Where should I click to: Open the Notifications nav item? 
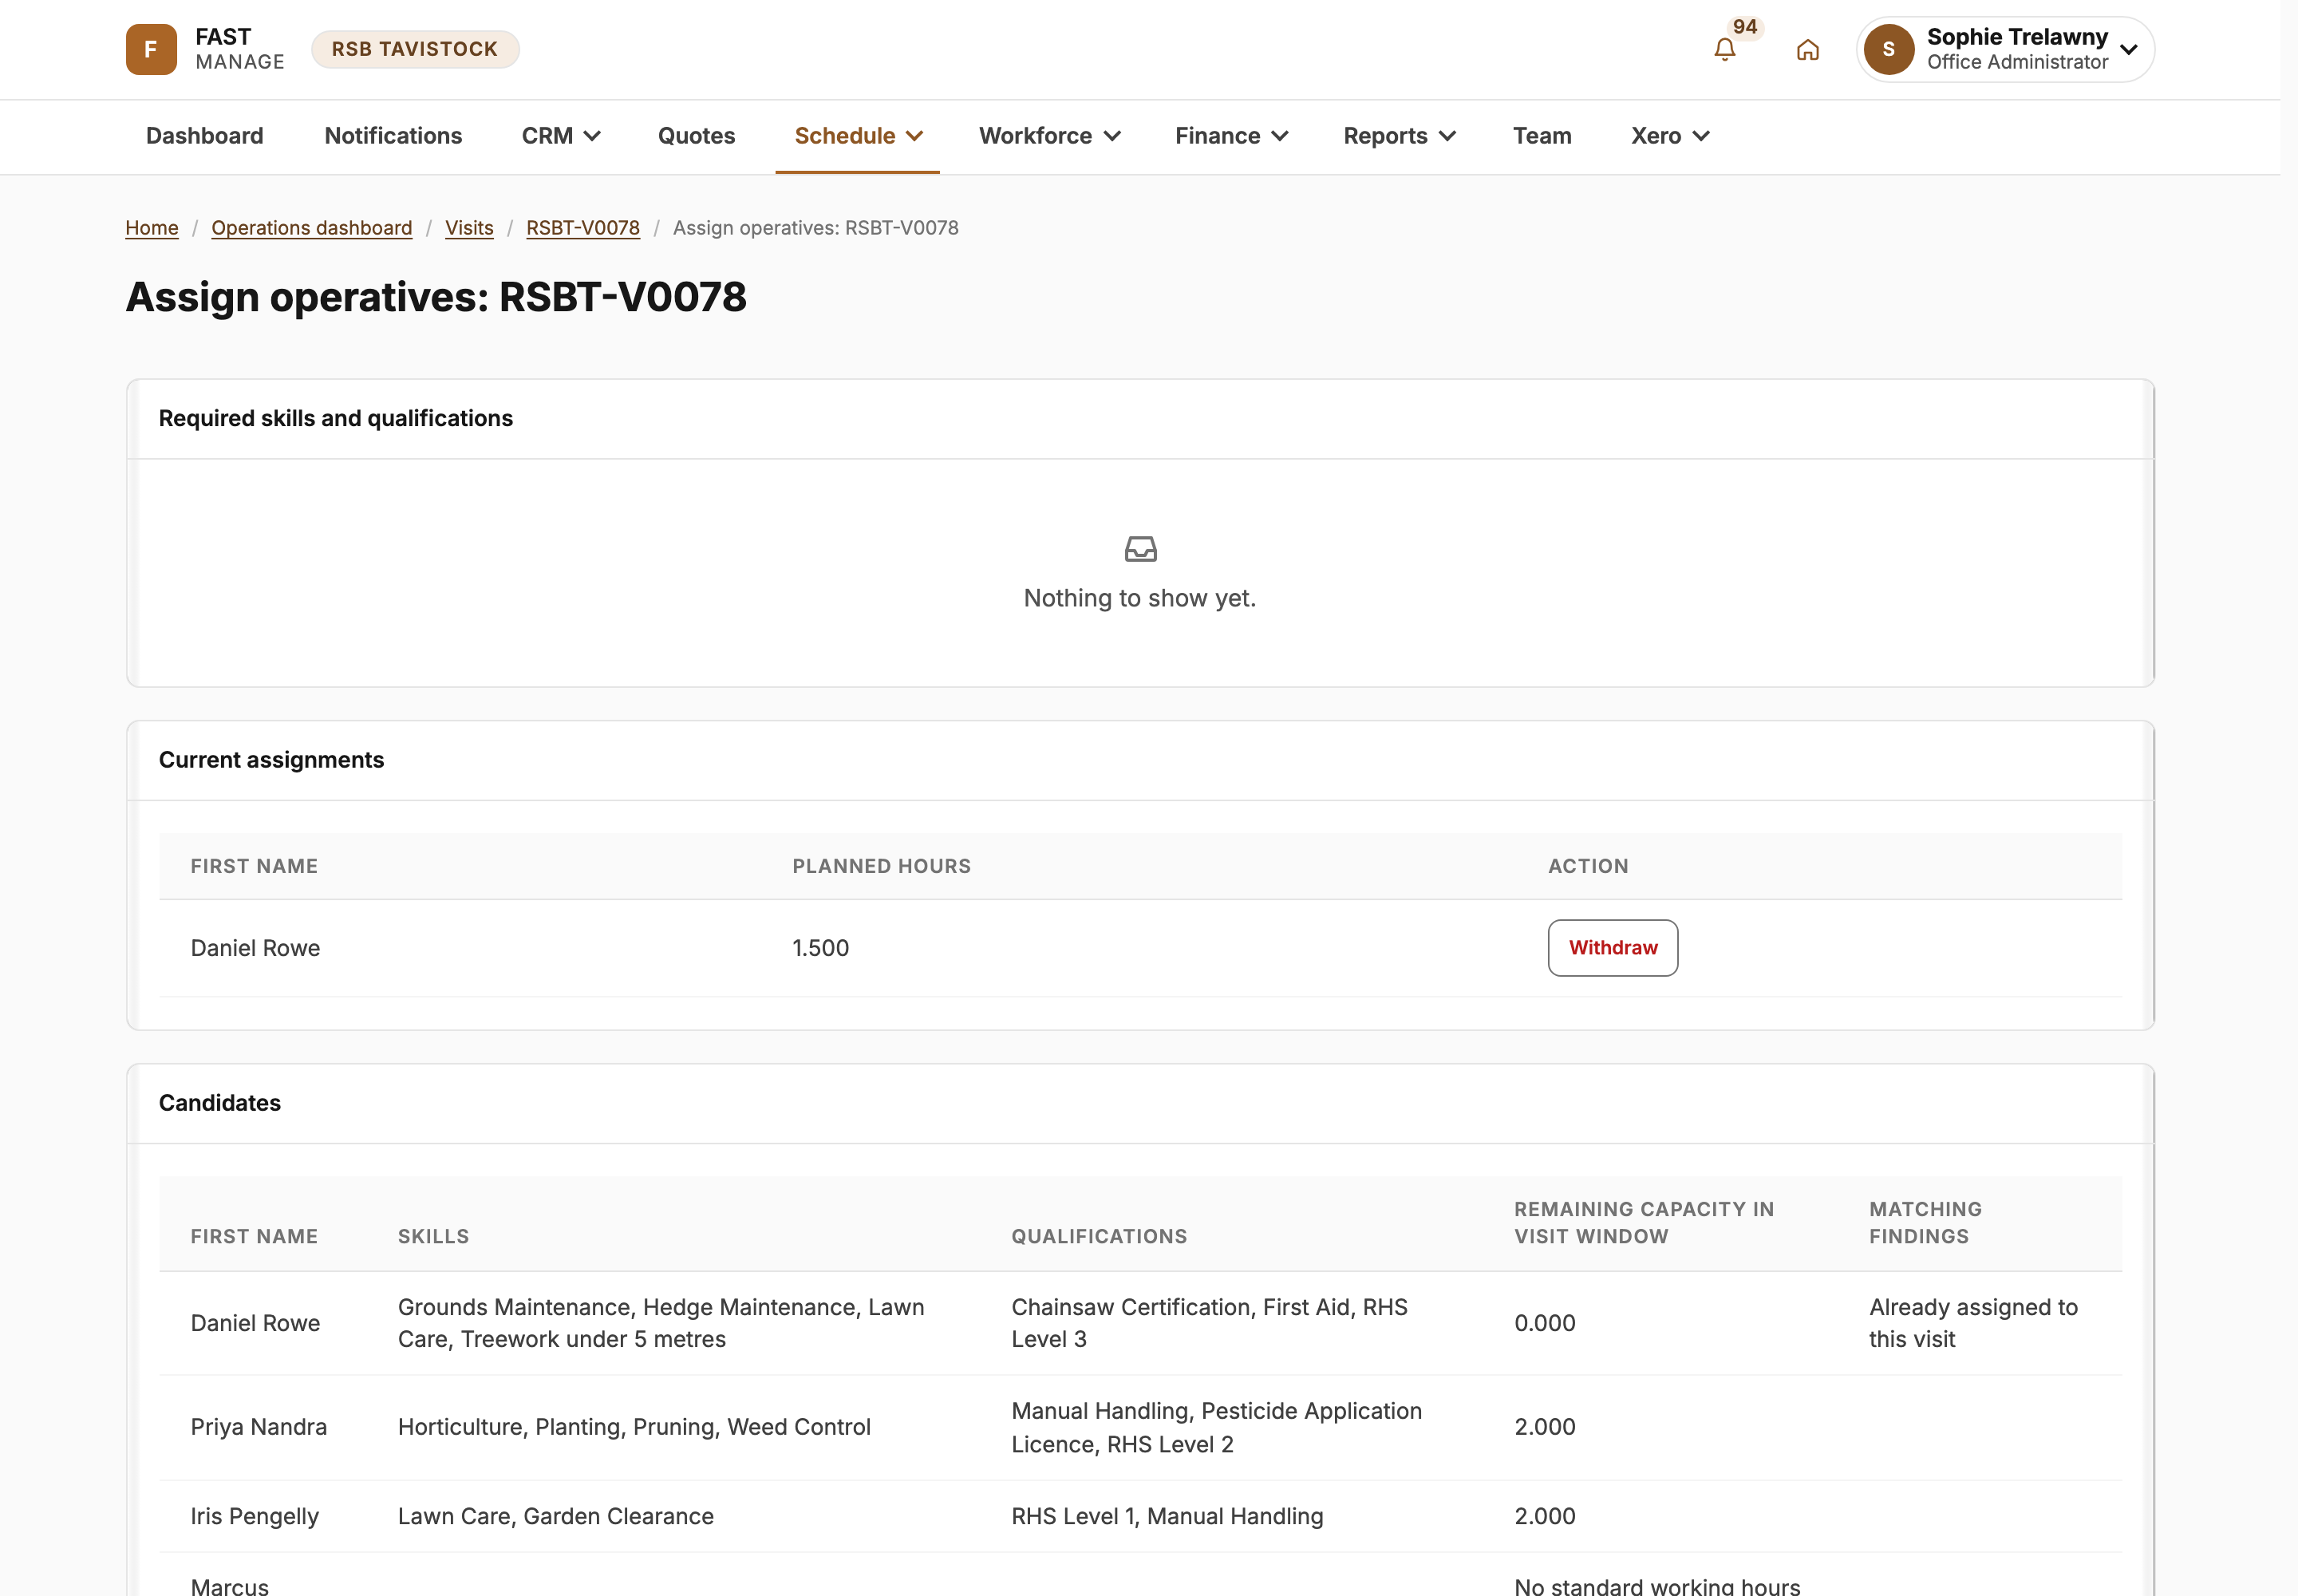pos(393,136)
